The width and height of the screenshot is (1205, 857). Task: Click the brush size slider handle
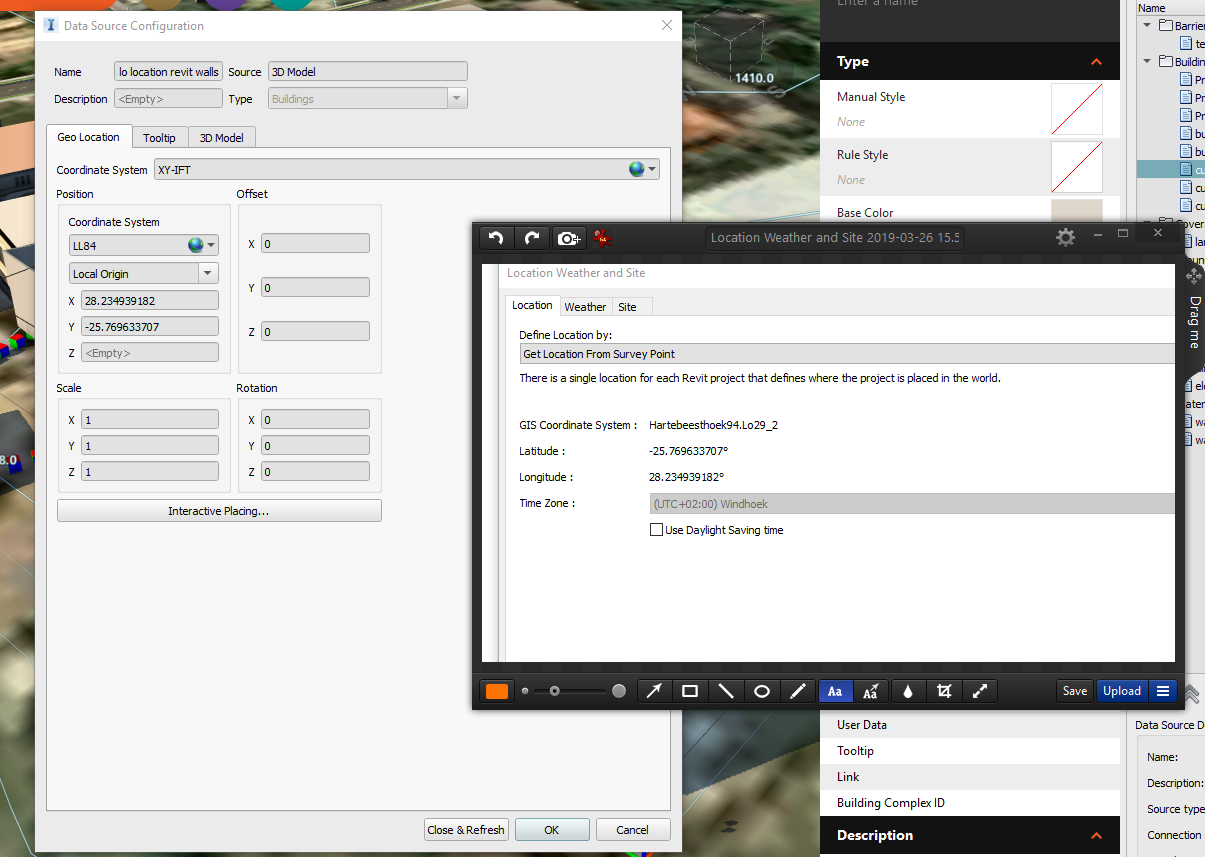[x=554, y=691]
